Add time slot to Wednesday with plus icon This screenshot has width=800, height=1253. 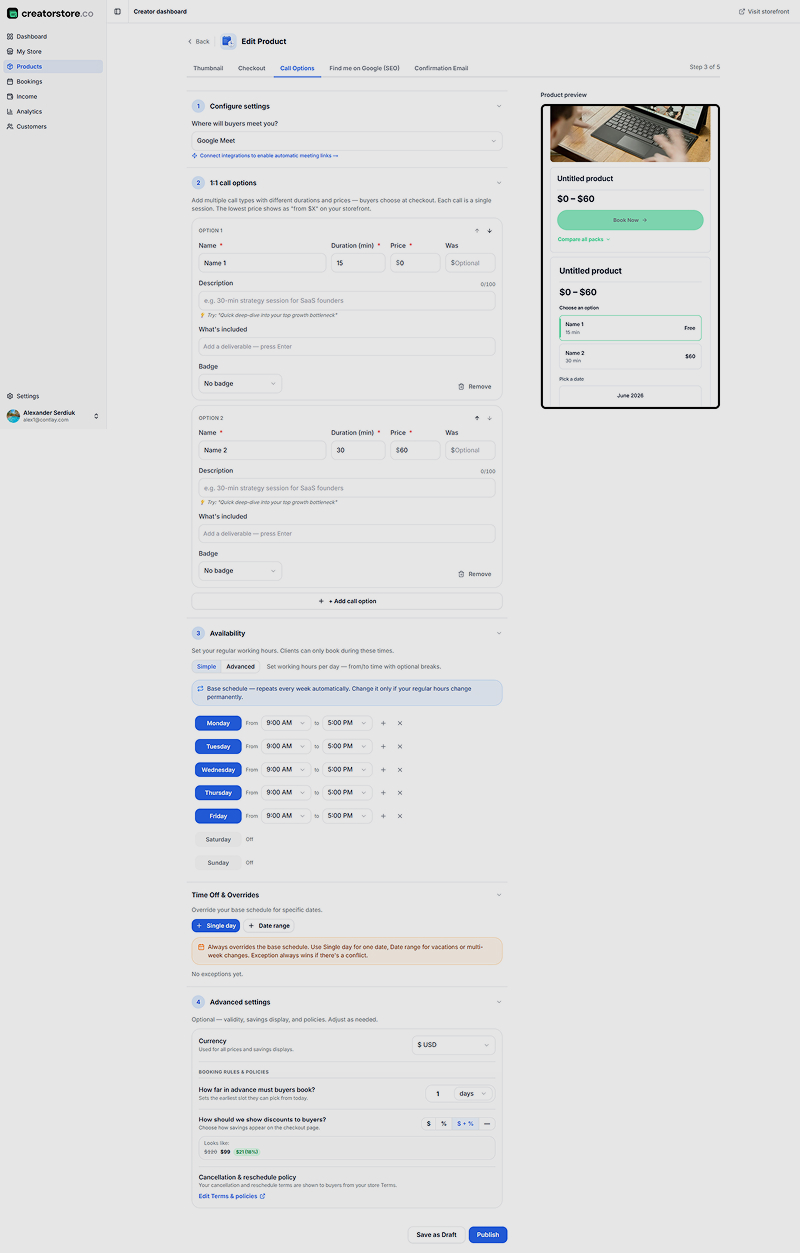383,770
